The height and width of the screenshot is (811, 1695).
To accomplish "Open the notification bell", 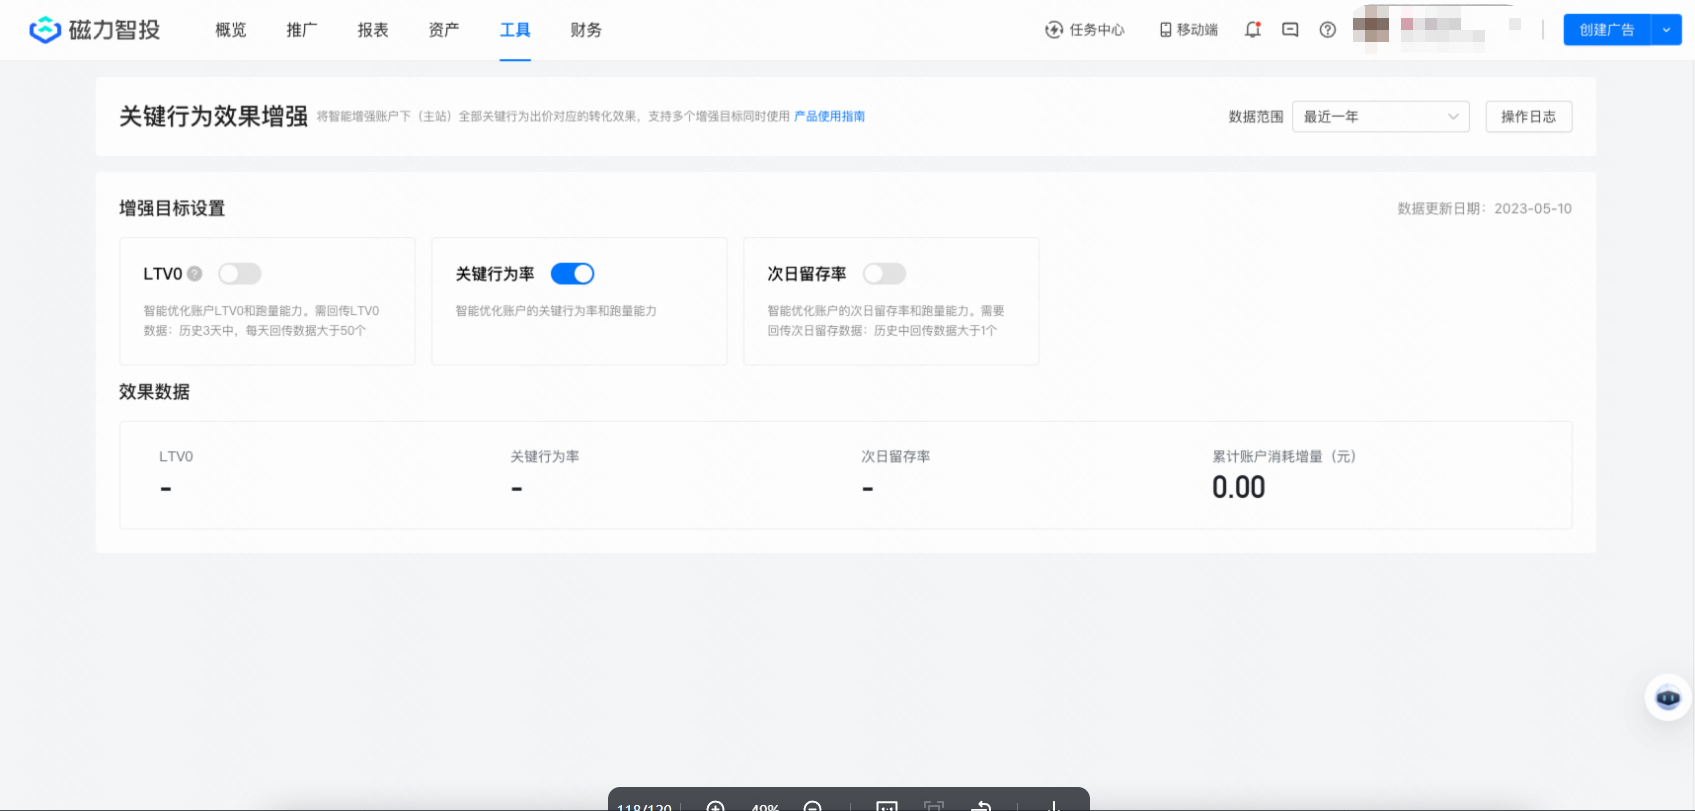I will pos(1253,30).
